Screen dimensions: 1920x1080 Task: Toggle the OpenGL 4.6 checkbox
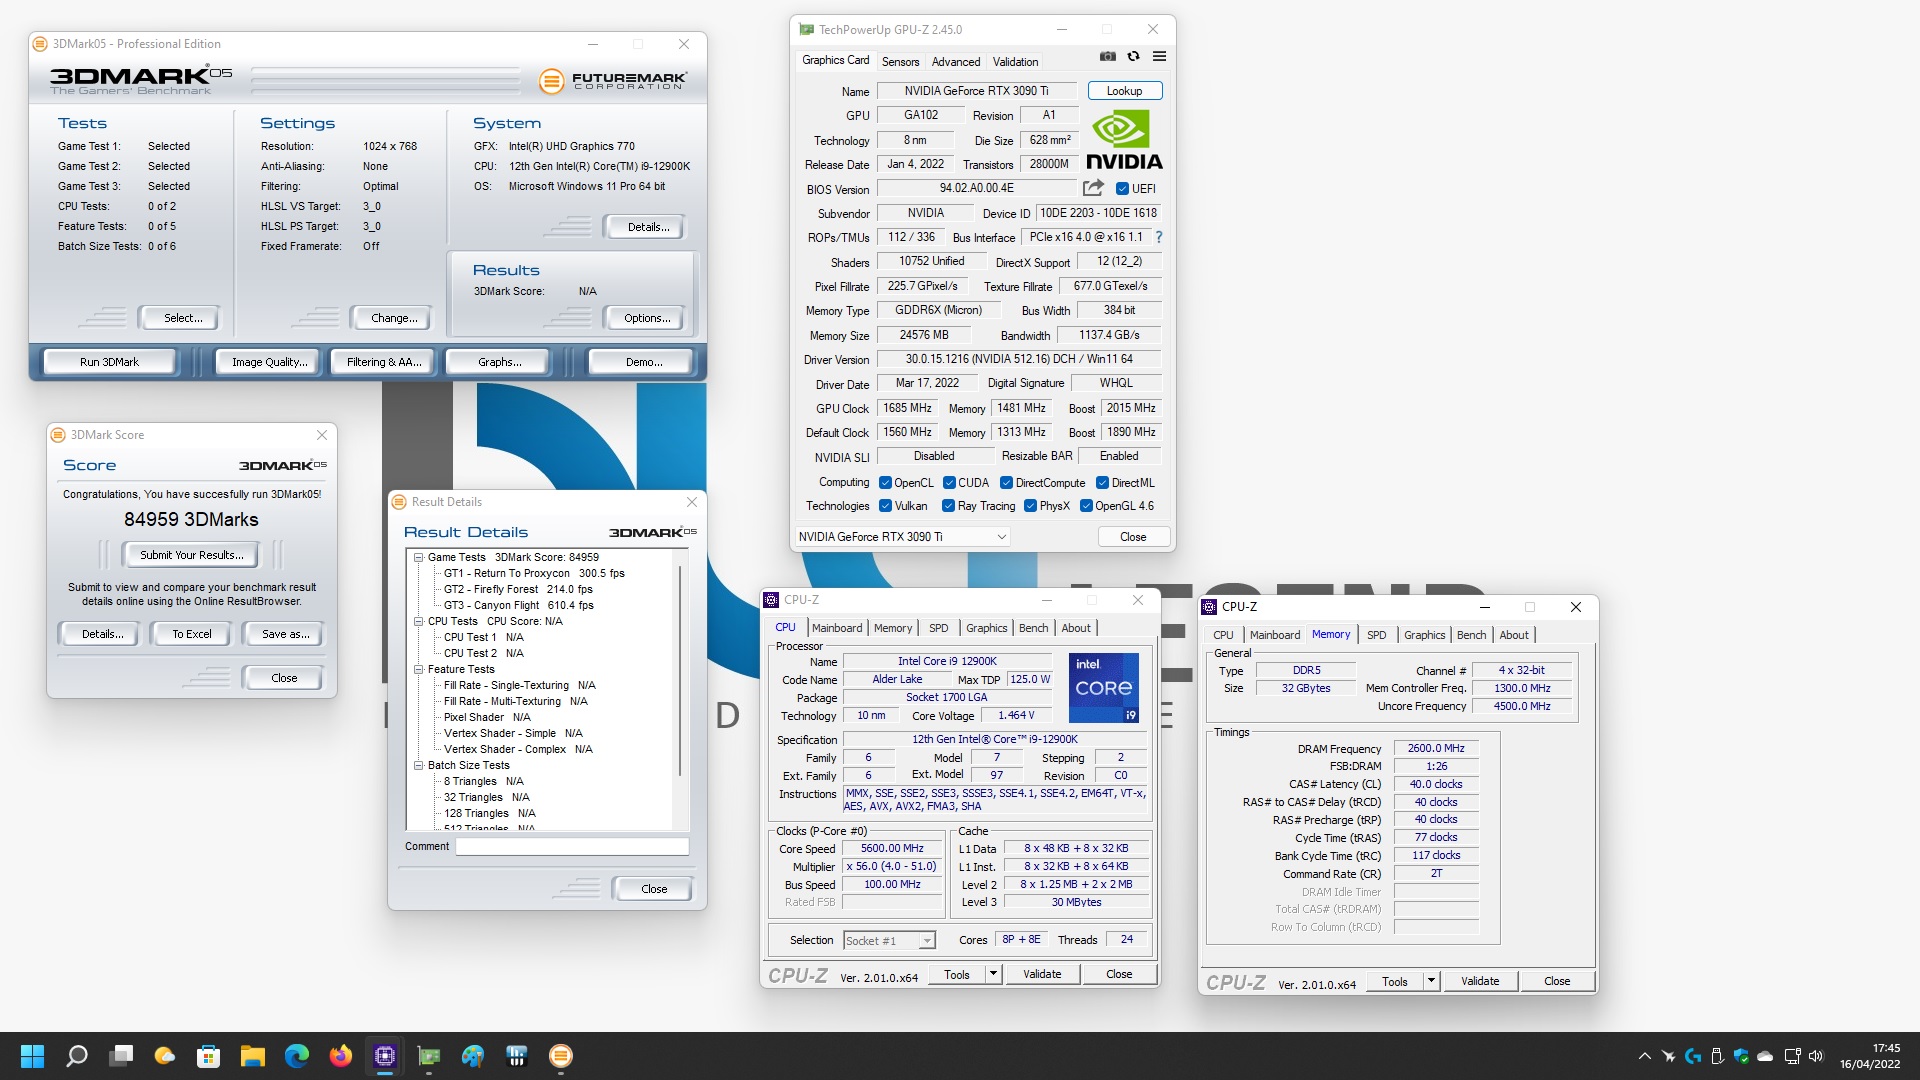pos(1086,506)
